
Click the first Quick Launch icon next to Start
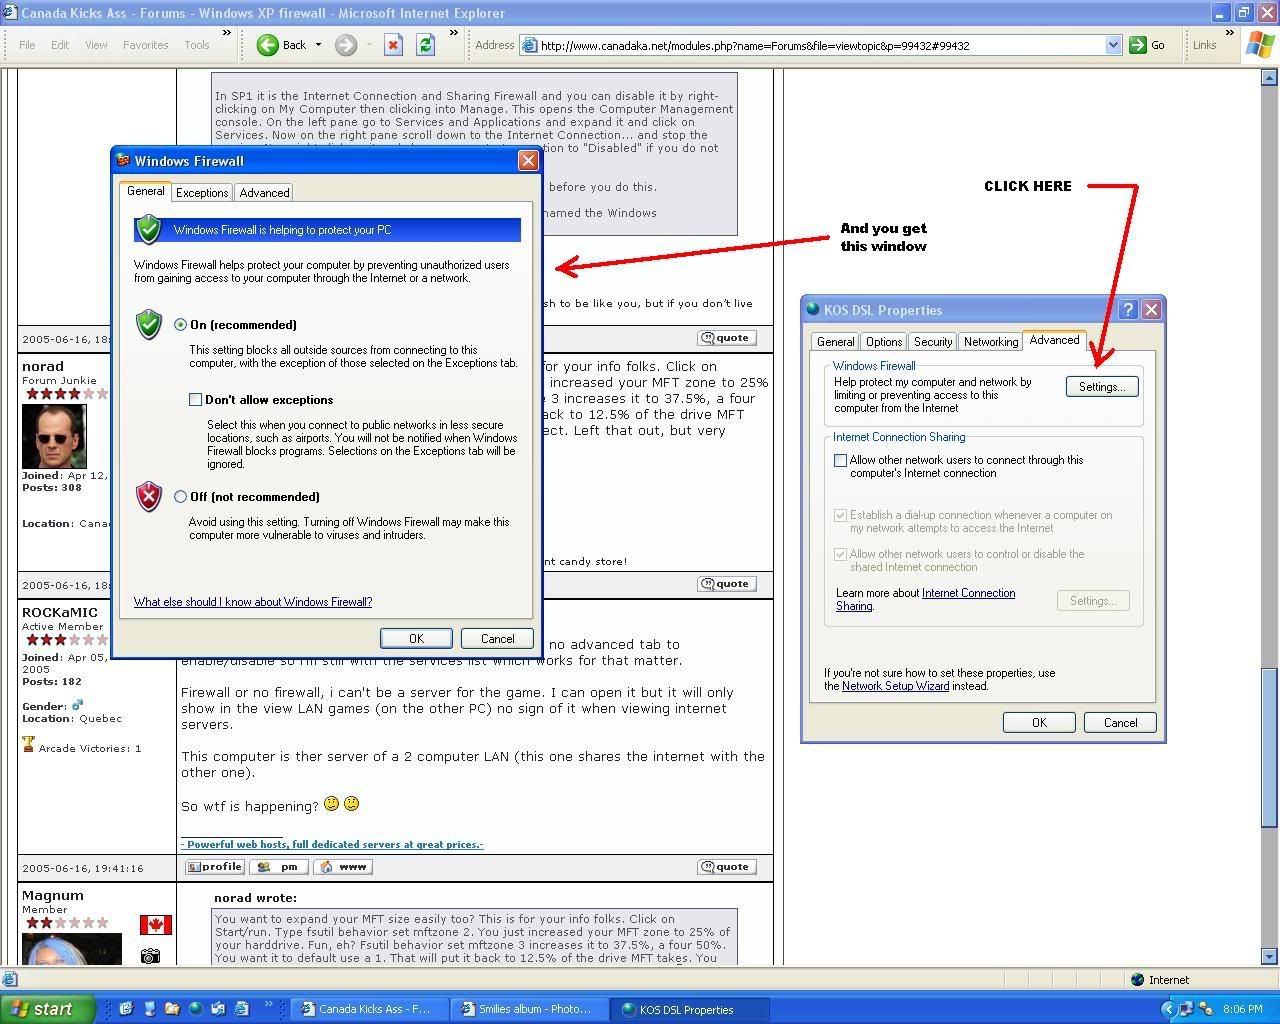click(126, 1009)
